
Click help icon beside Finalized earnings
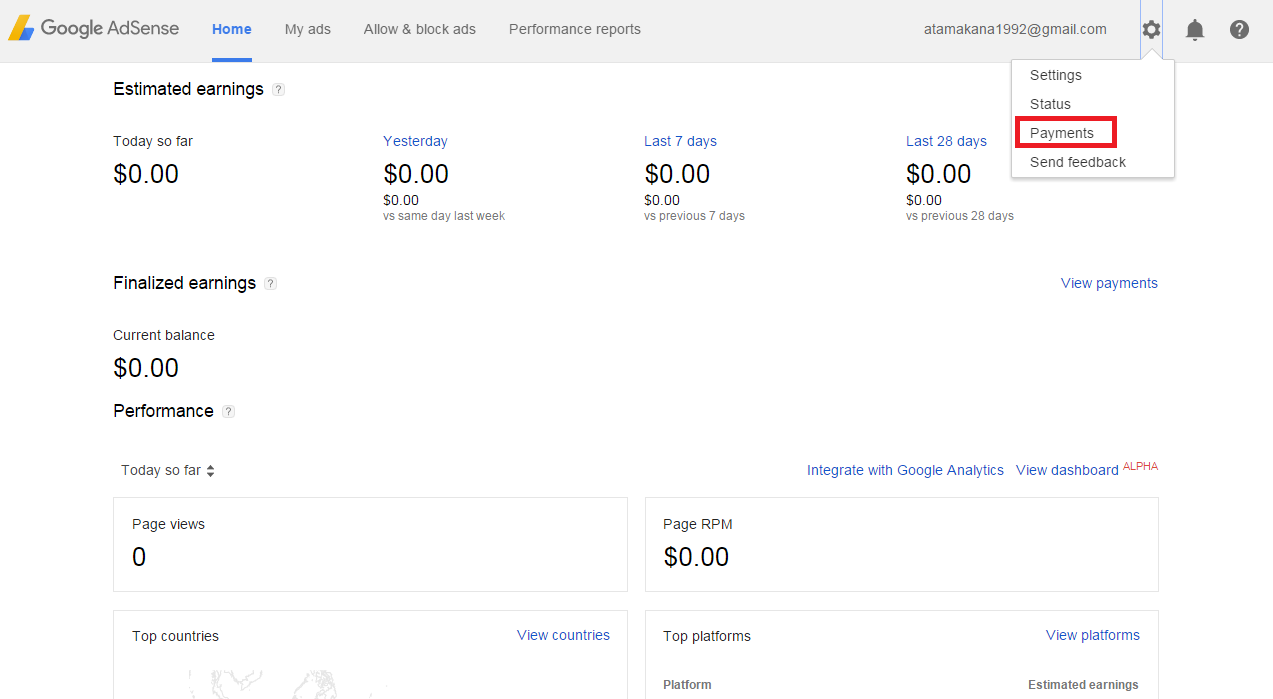[270, 283]
